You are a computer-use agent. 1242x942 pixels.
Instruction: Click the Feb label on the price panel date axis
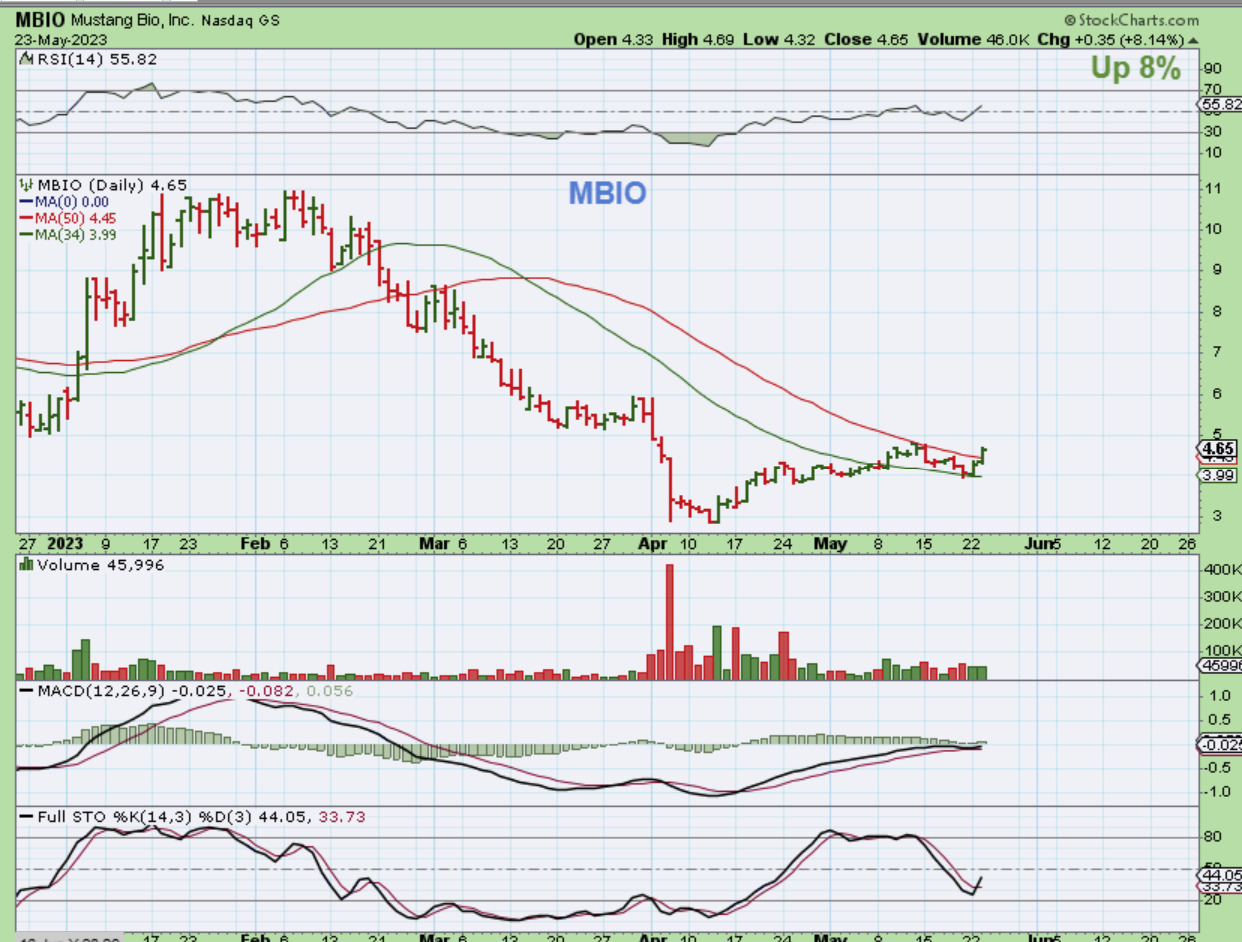point(257,544)
